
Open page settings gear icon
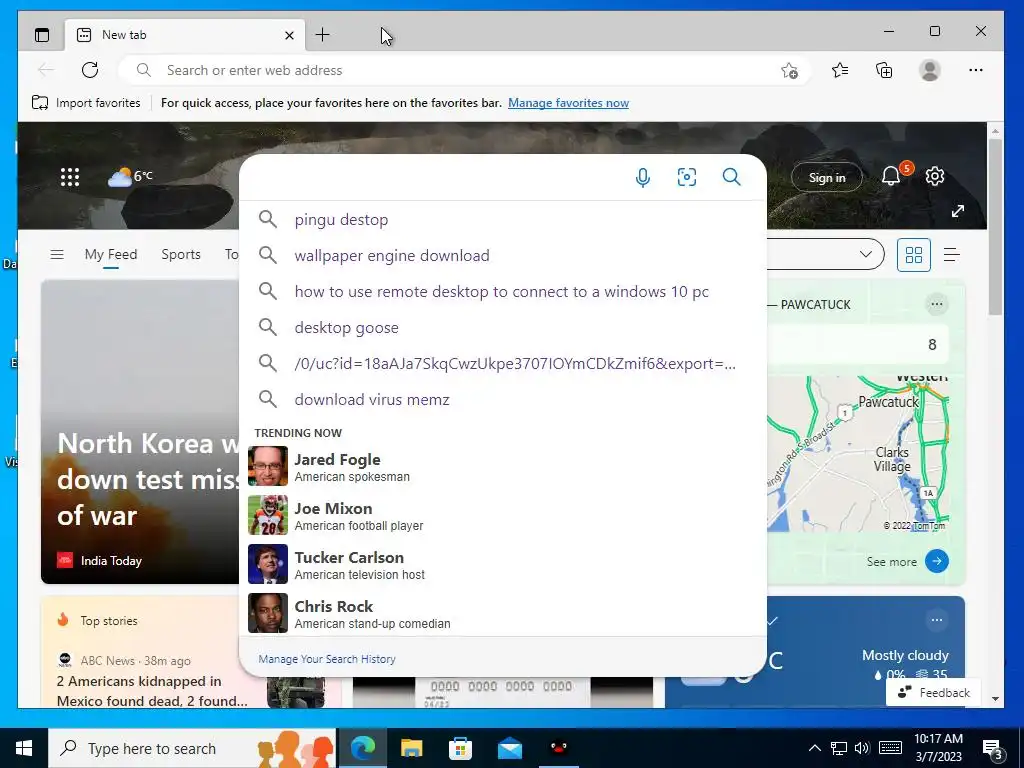[x=935, y=176]
